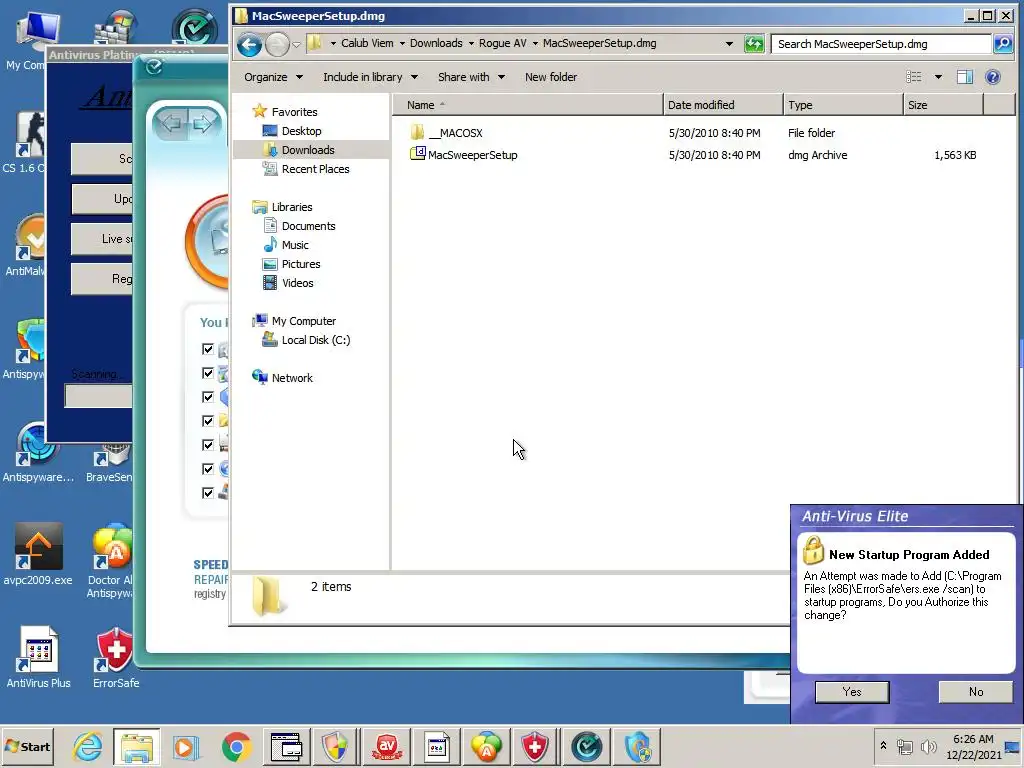Click Yes in Anti-Virus Elite popup
Viewport: 1024px width, 768px height.
(x=852, y=692)
